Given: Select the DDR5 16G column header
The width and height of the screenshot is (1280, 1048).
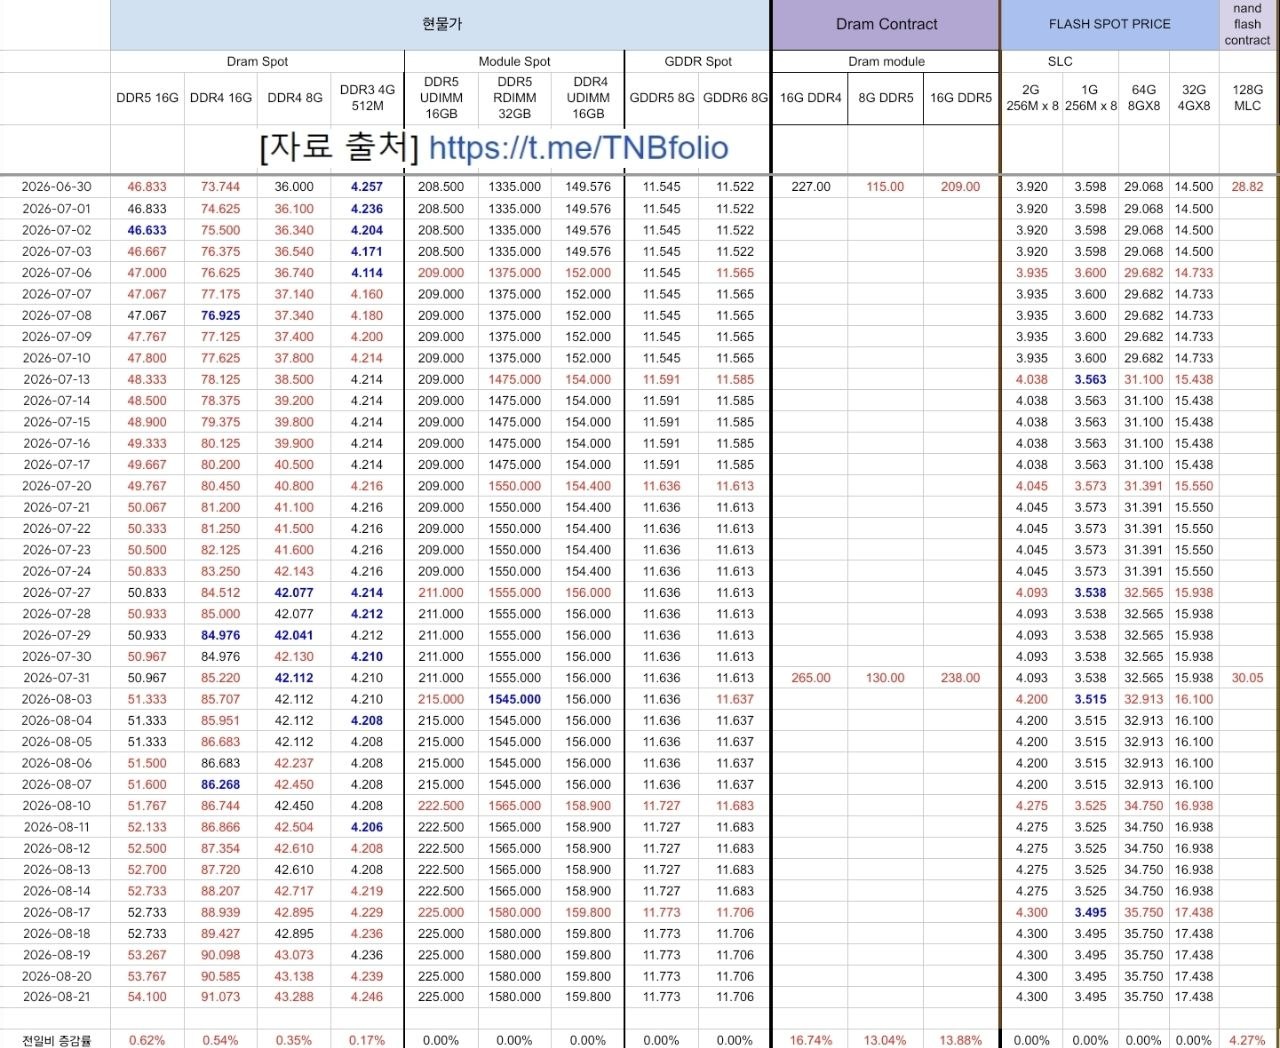Looking at the screenshot, I should click(x=147, y=98).
